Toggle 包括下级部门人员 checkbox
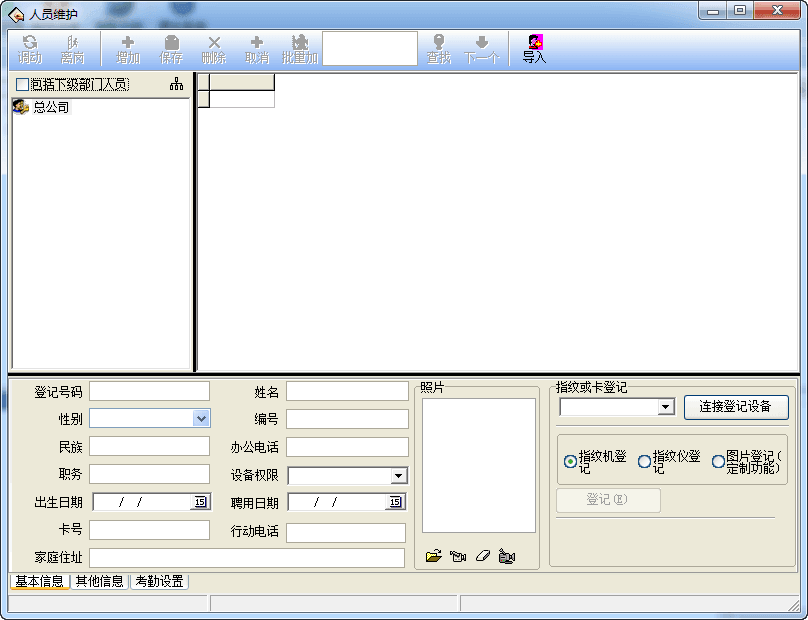 tap(22, 84)
